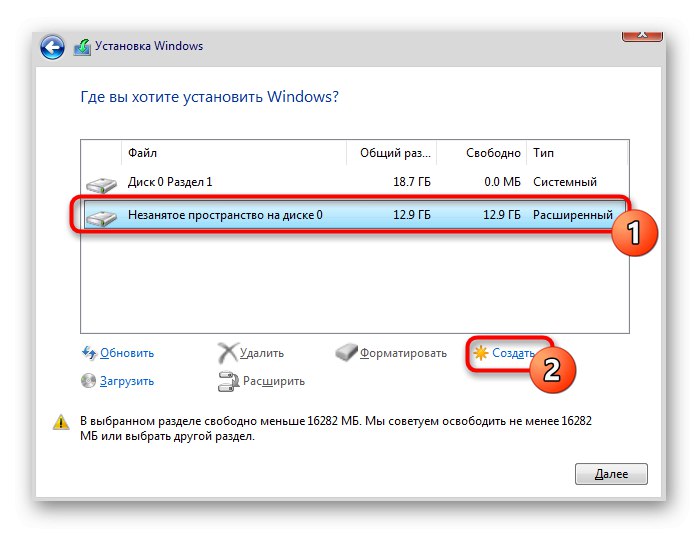
Task: Click the drives icon beside Расширить
Action: [x=228, y=382]
